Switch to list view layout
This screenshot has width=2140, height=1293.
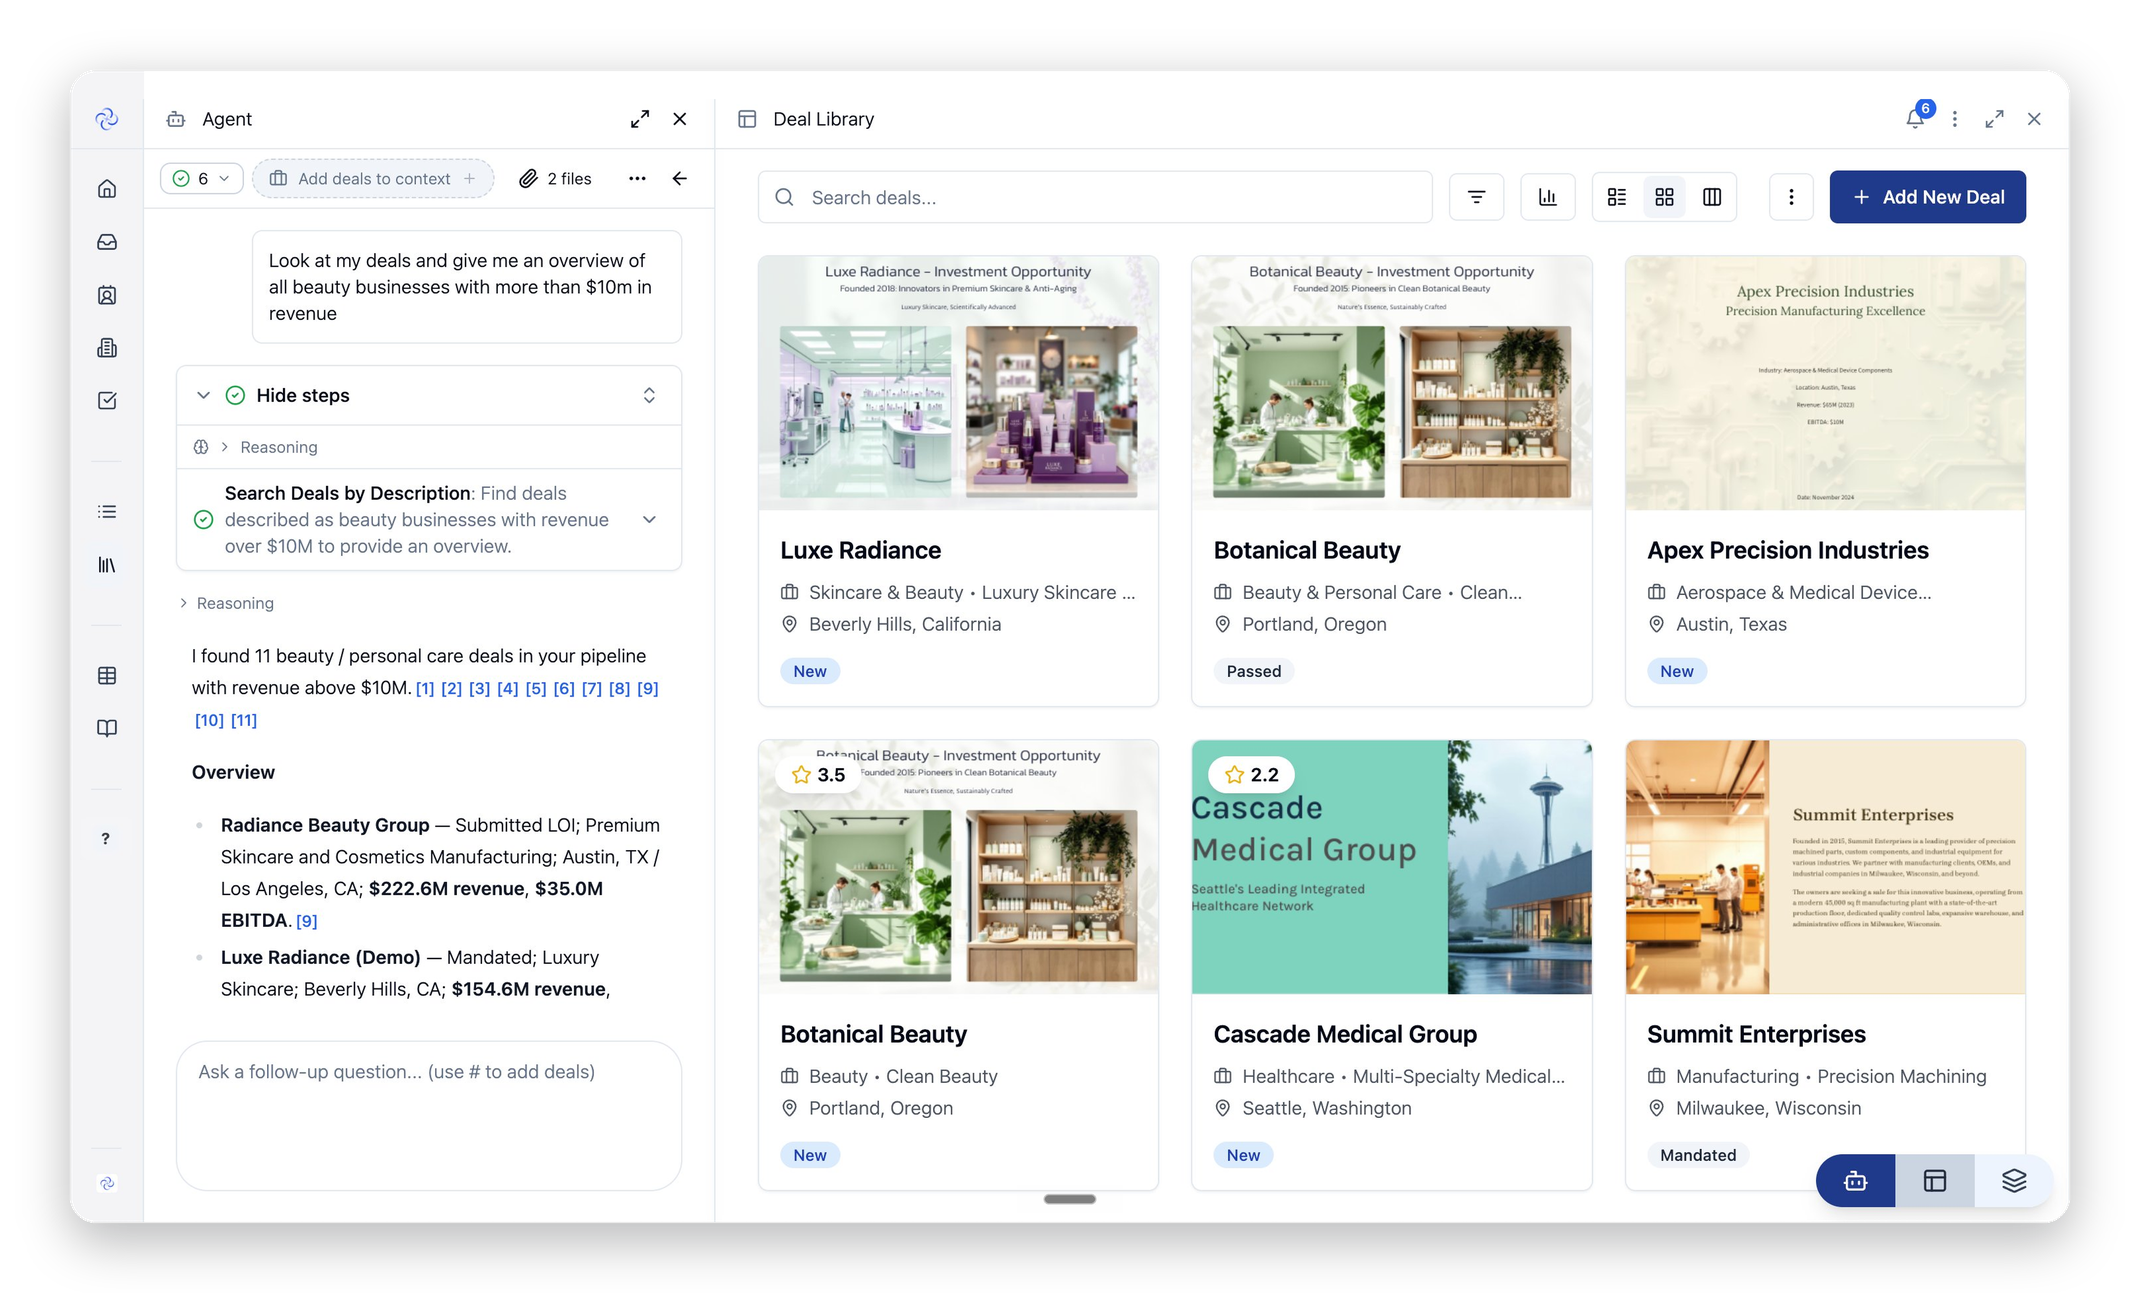(1617, 197)
